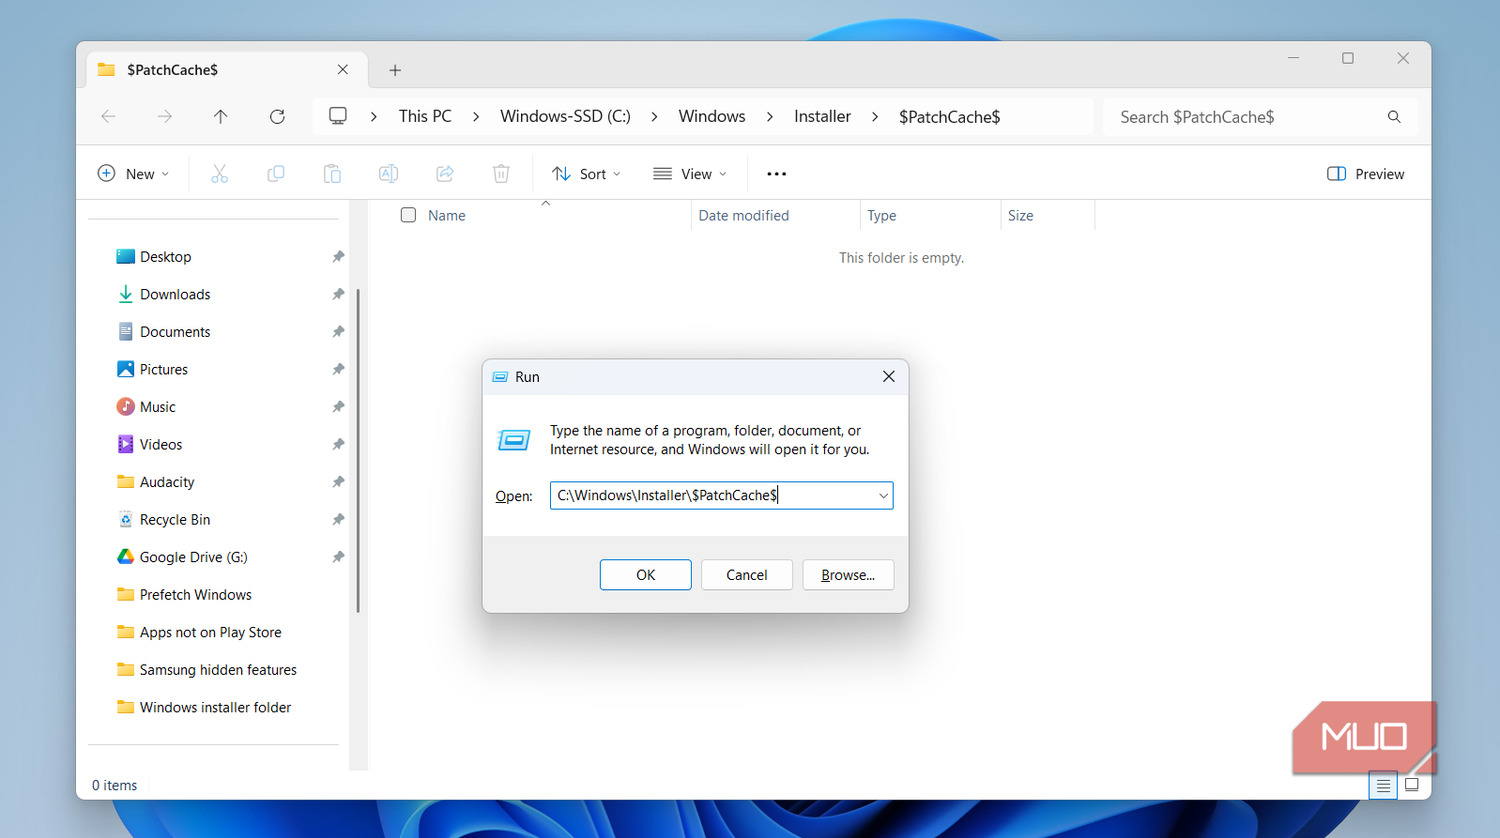Sort by the Size column header
1500x838 pixels.
pyautogui.click(x=1021, y=215)
